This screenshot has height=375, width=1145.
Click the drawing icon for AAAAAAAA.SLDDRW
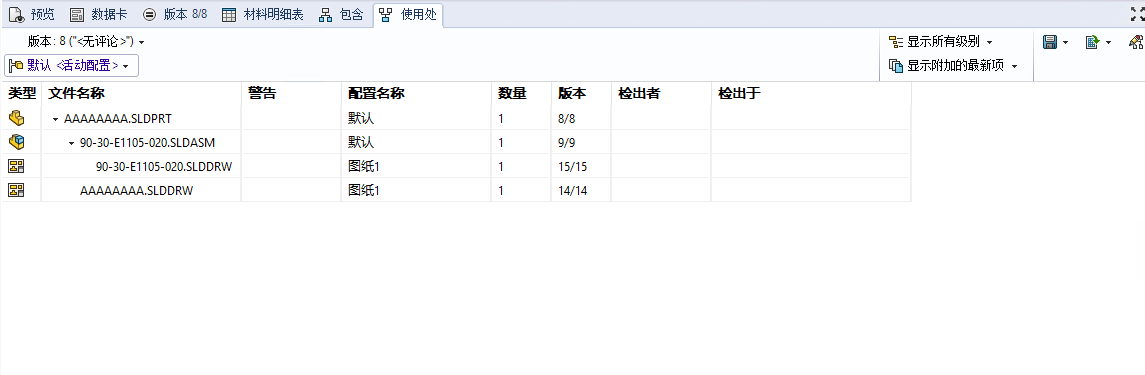[16, 190]
